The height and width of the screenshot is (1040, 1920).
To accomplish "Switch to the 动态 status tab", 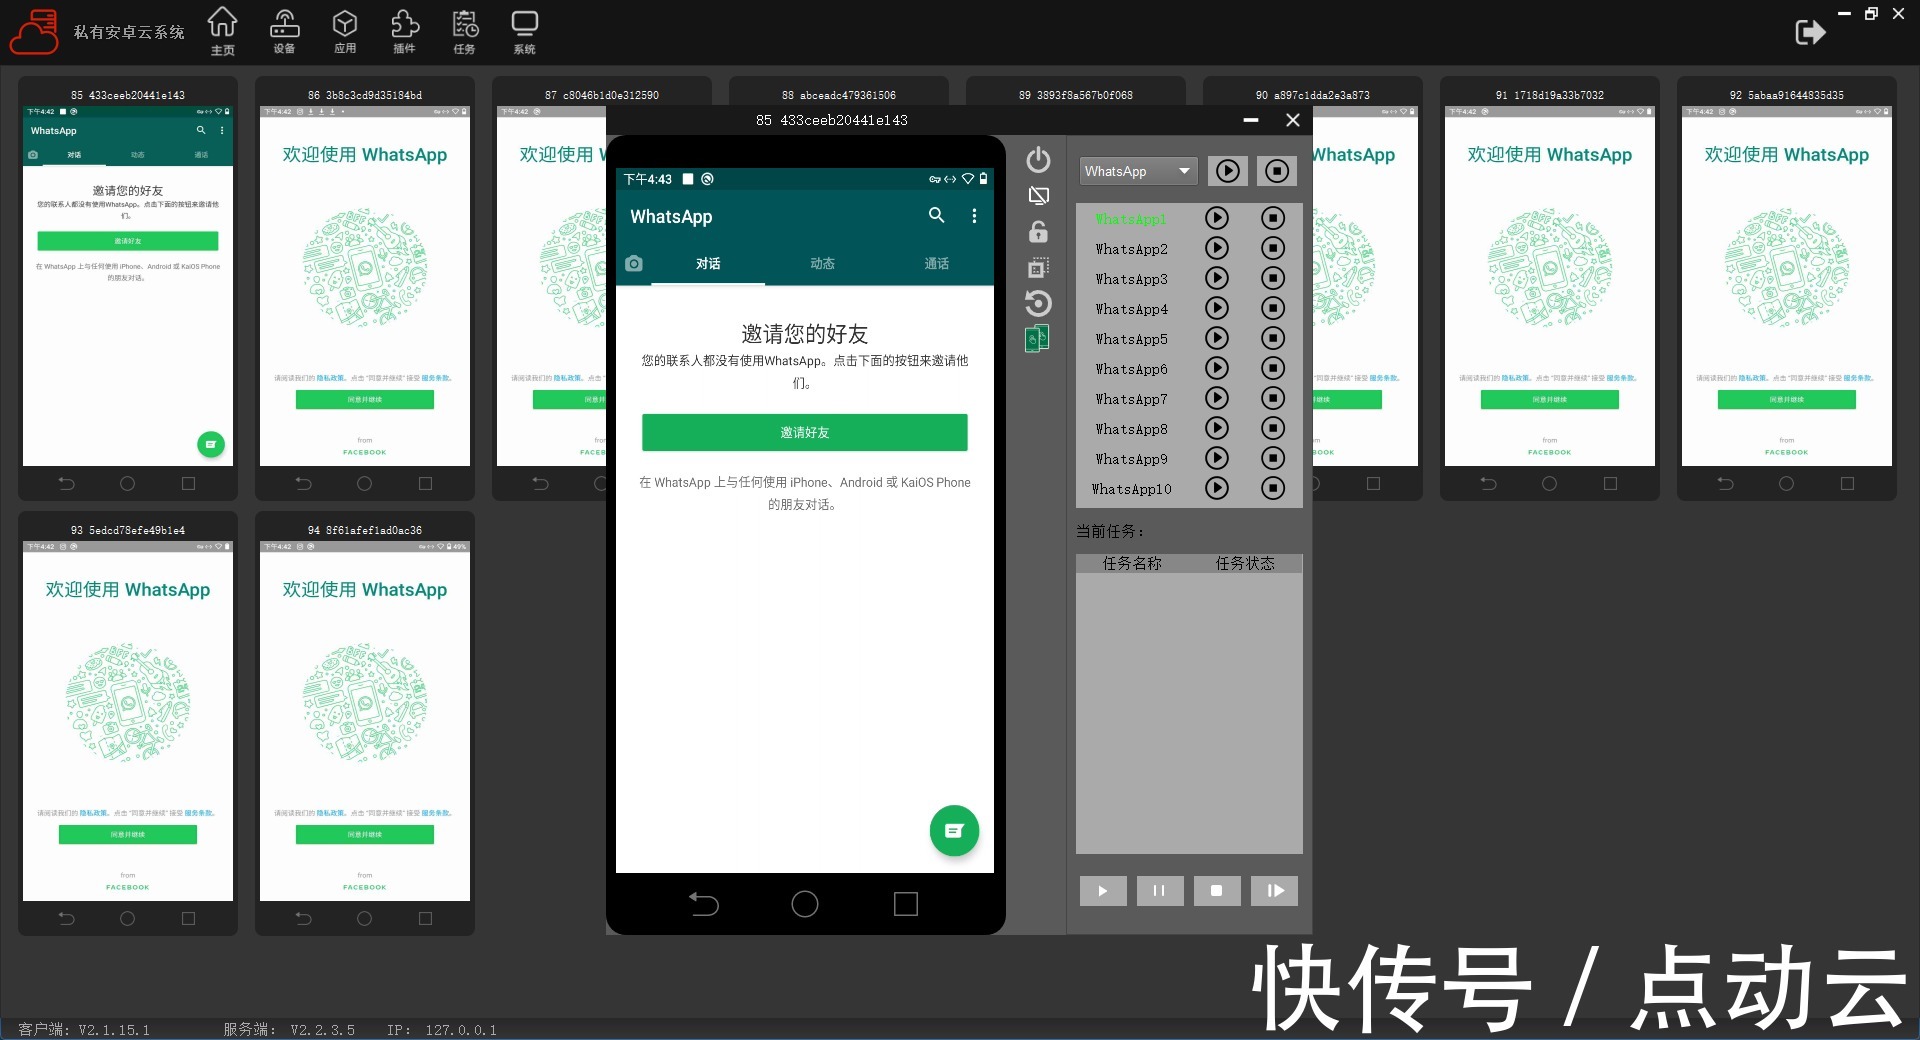I will [822, 264].
